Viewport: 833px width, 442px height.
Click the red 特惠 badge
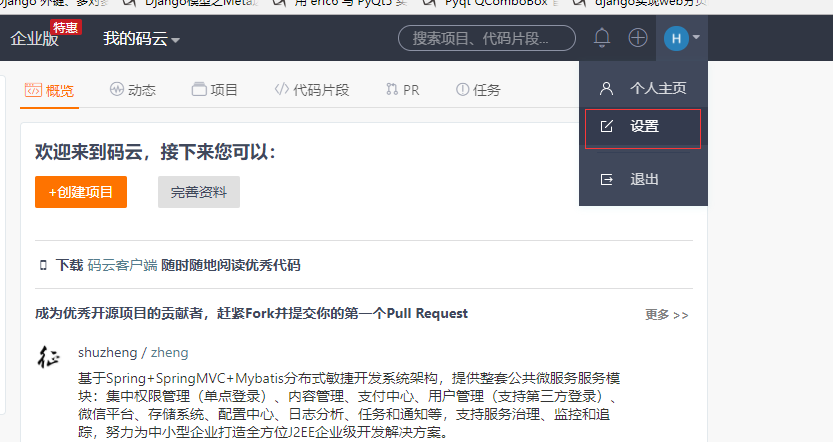66,28
